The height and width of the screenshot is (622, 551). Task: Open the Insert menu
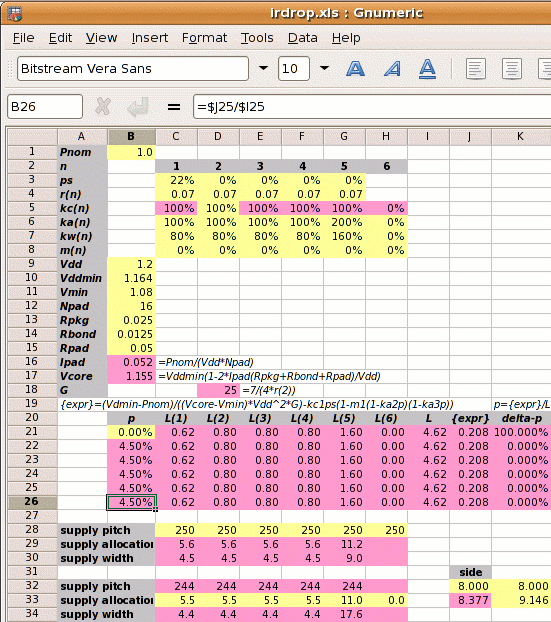pyautogui.click(x=150, y=38)
